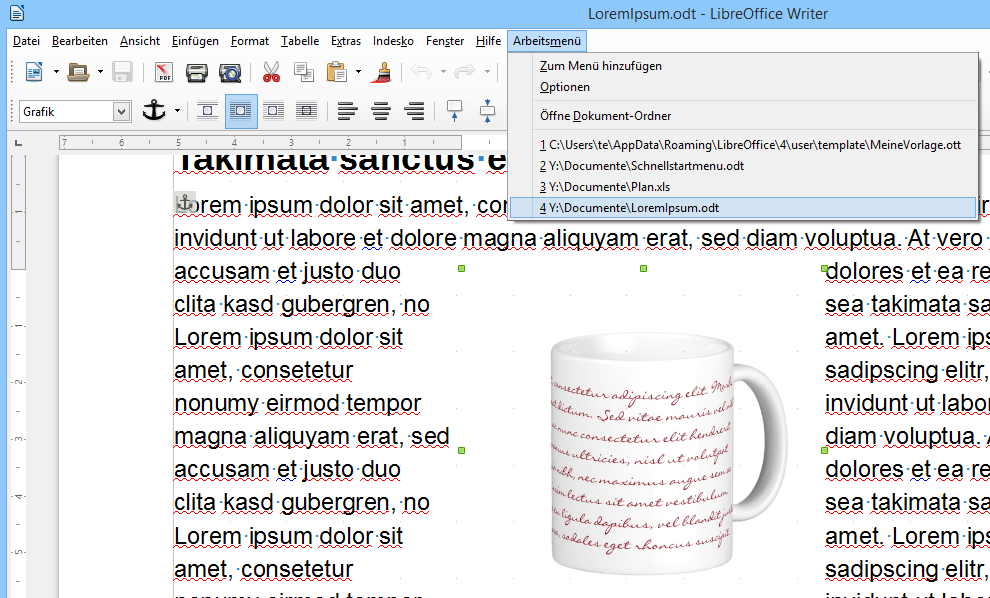Click the Undo arrow icon
The width and height of the screenshot is (990, 598).
click(x=421, y=72)
